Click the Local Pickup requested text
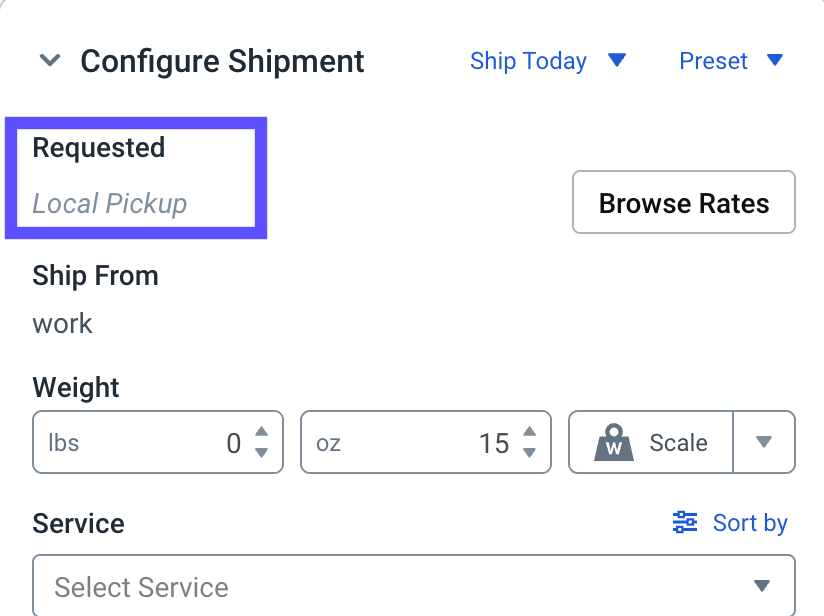Viewport: 824px width, 616px height. [110, 204]
